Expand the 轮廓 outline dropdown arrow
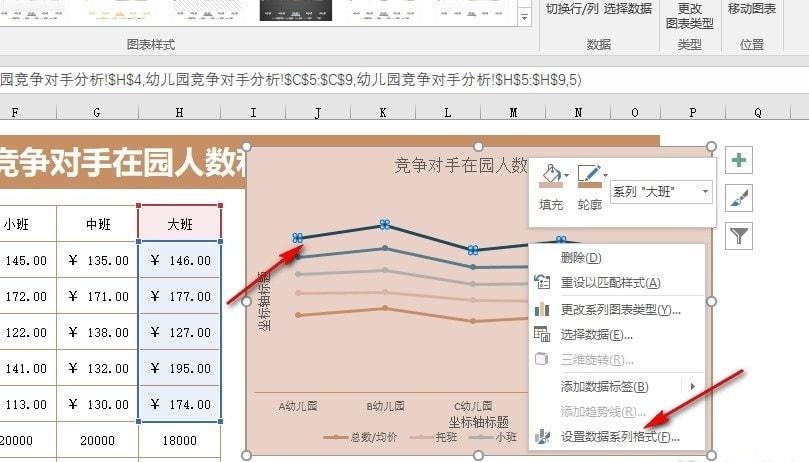Viewport: 809px width, 462px height. pyautogui.click(x=605, y=176)
